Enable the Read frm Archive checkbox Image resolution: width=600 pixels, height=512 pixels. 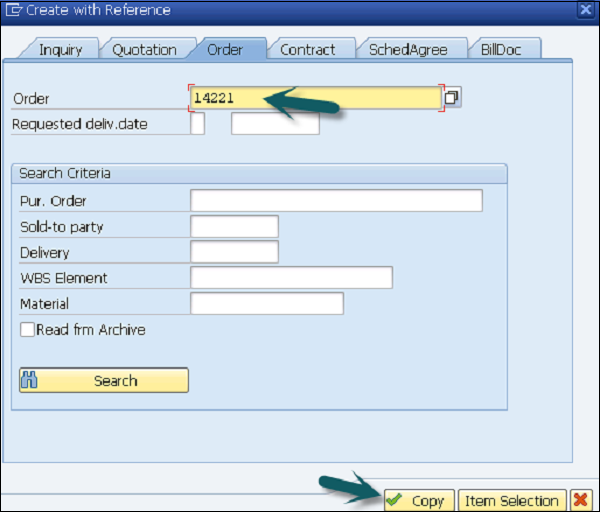pos(27,329)
